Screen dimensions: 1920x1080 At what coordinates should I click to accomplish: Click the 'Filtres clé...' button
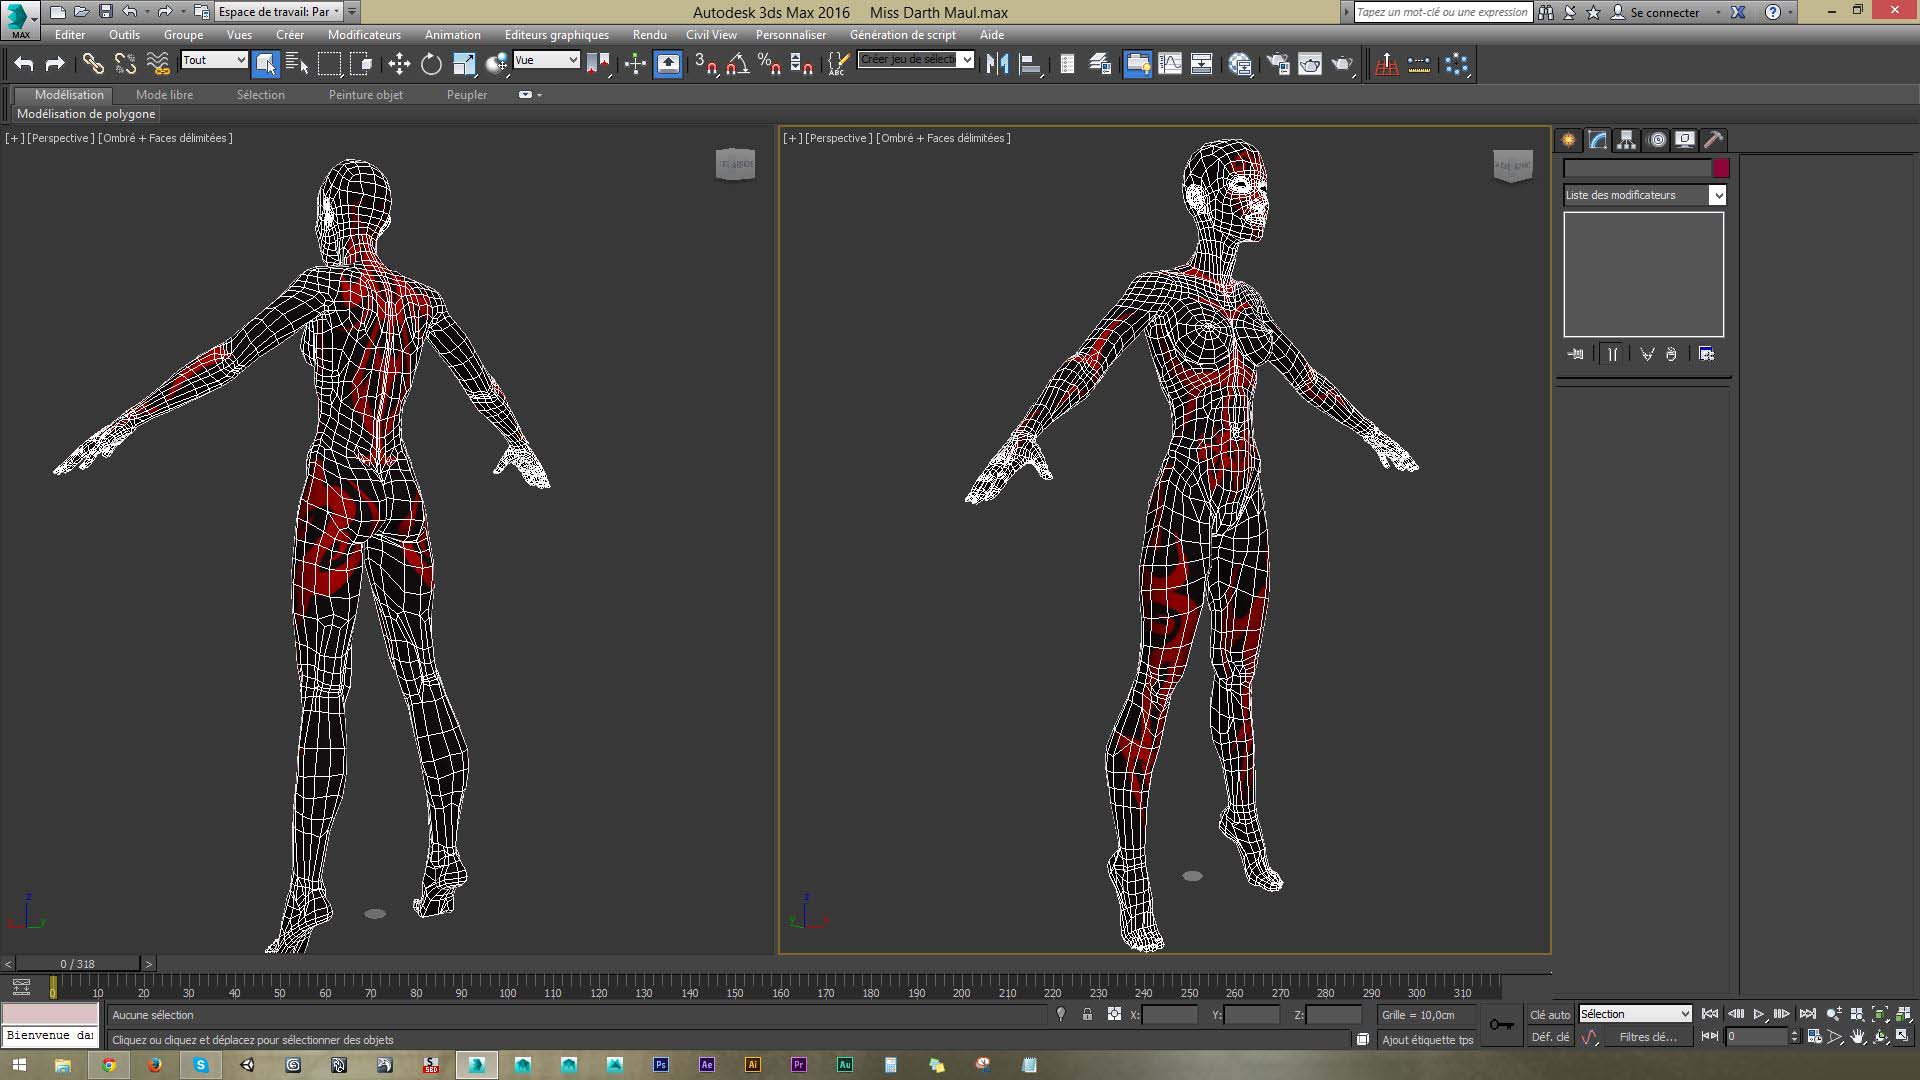(x=1647, y=1037)
